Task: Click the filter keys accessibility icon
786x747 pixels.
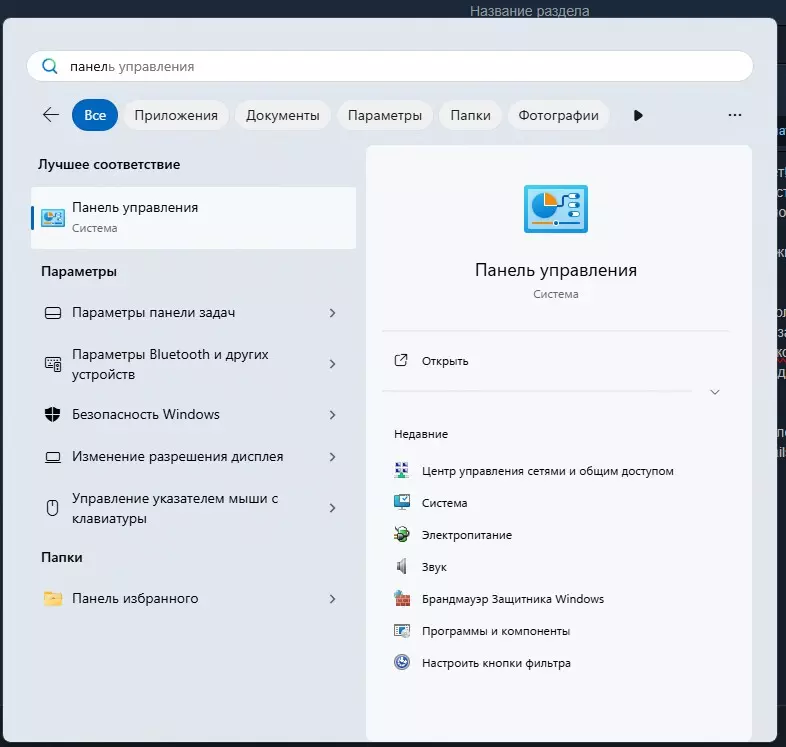Action: [402, 662]
